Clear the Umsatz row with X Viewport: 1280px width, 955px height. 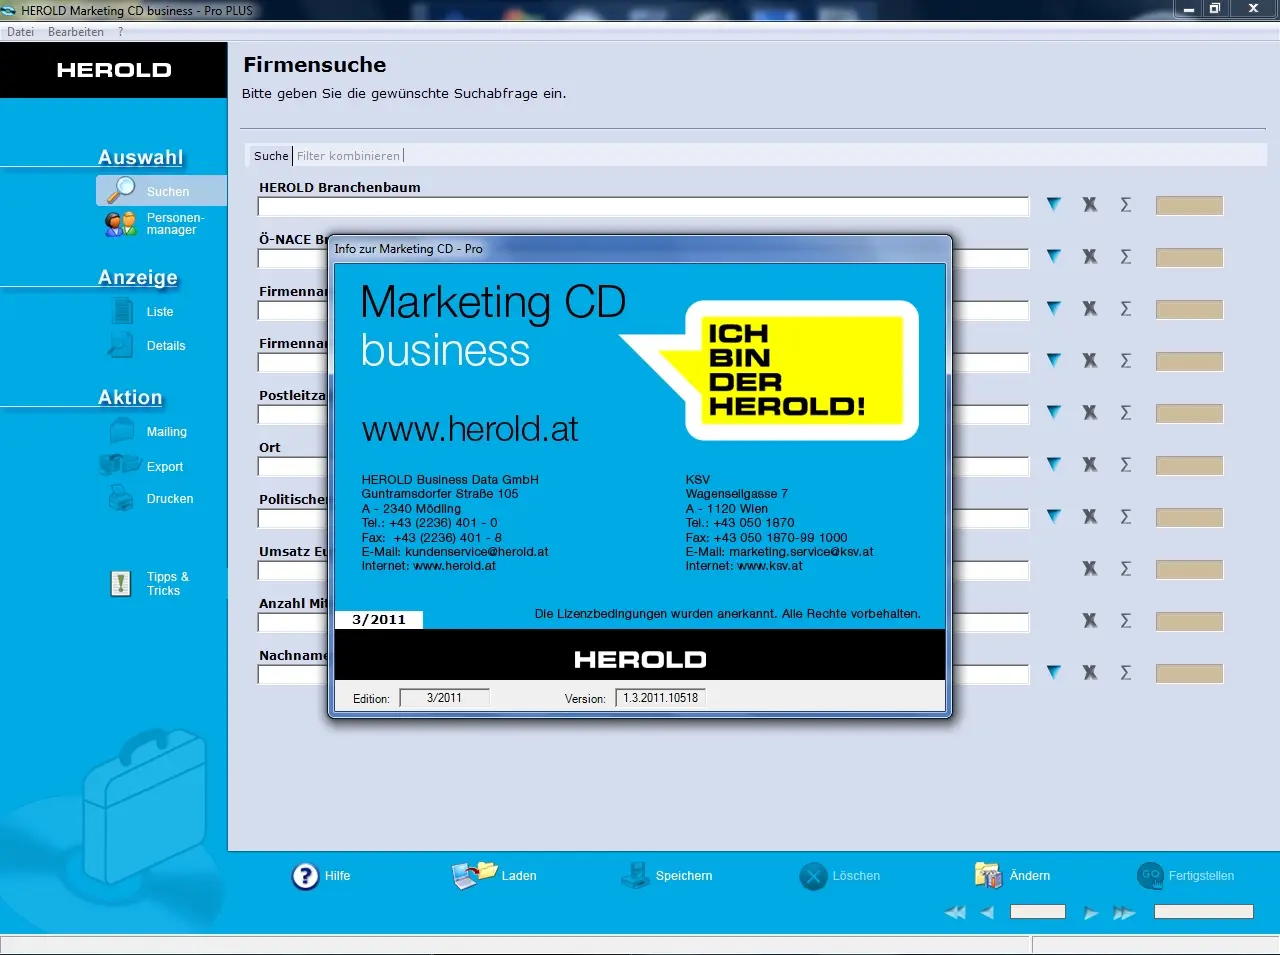click(1090, 568)
